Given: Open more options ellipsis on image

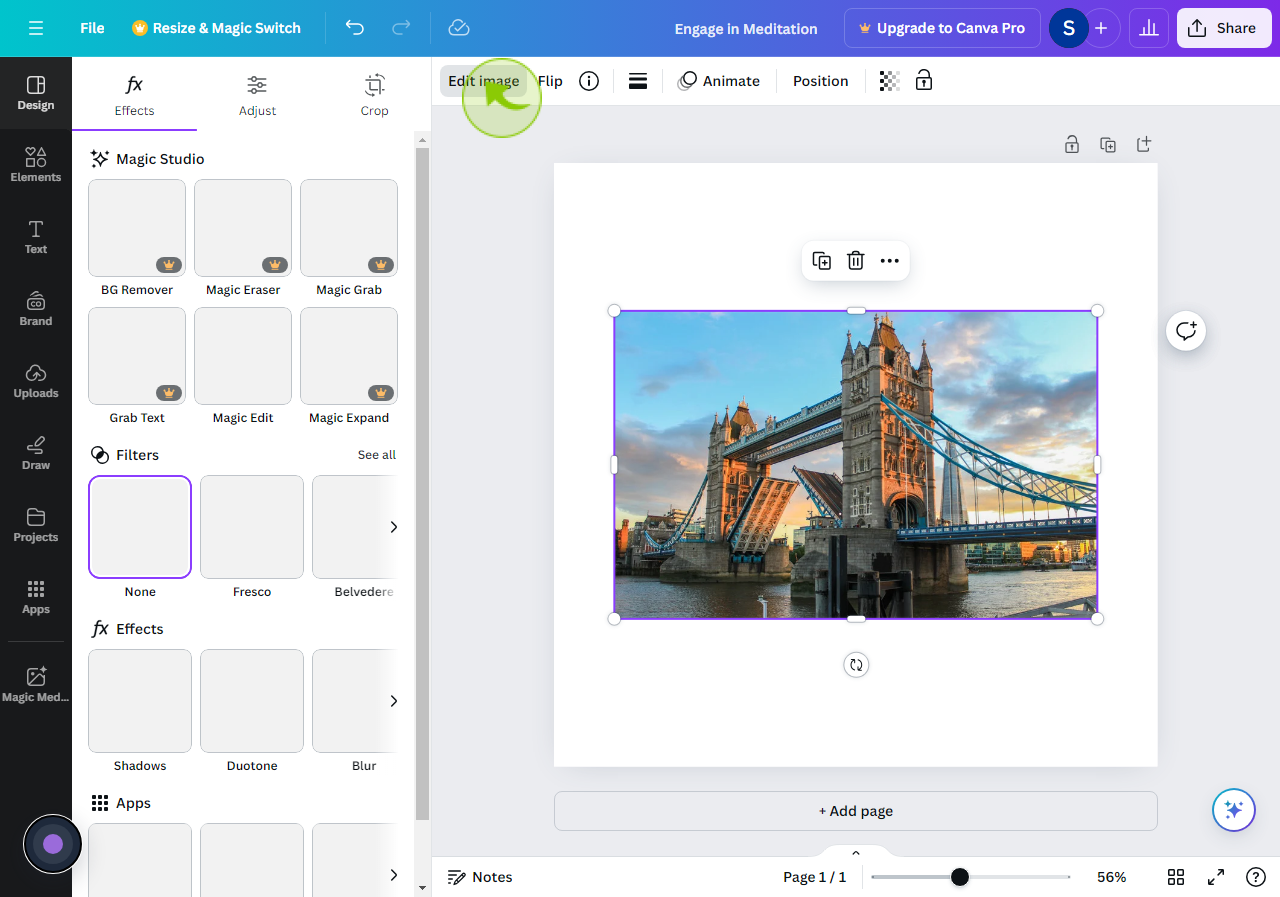Looking at the screenshot, I should (890, 261).
